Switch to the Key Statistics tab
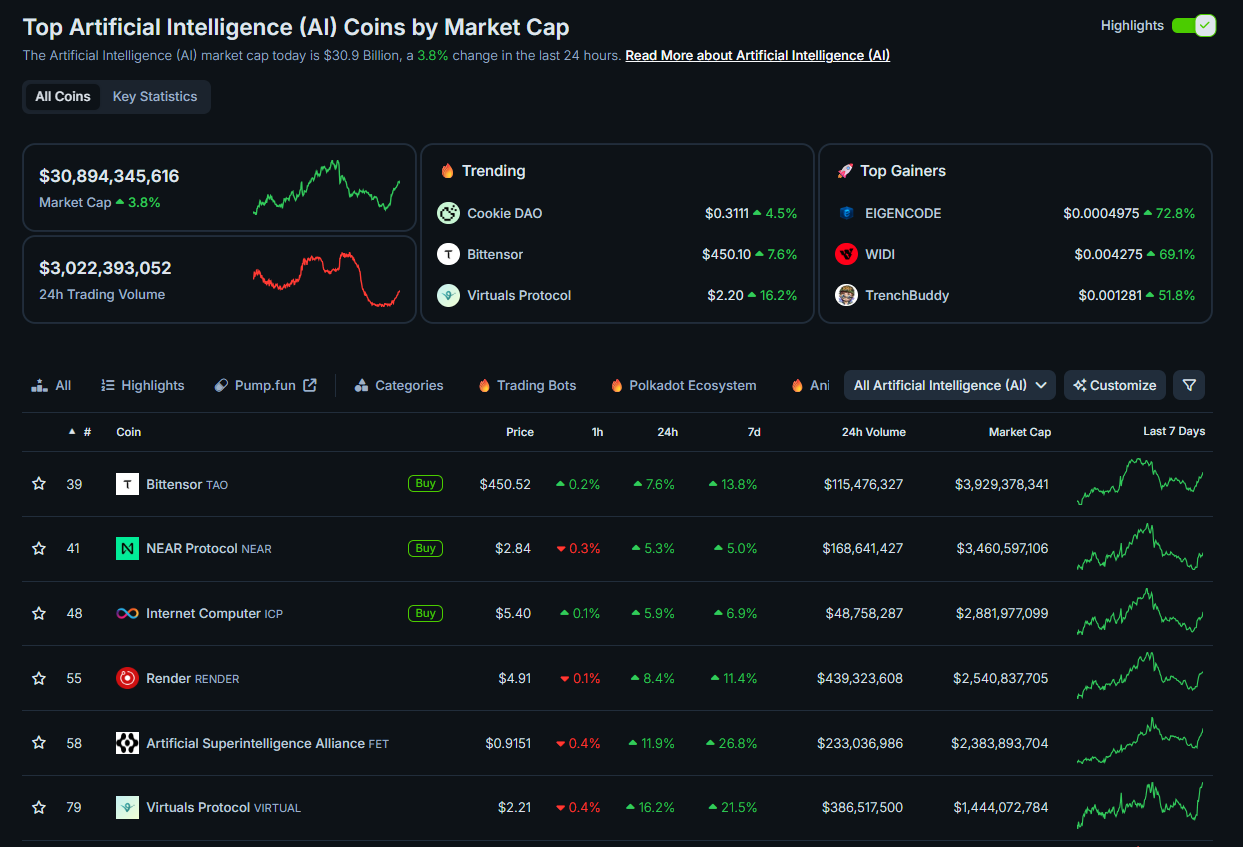The width and height of the screenshot is (1243, 847). [155, 97]
